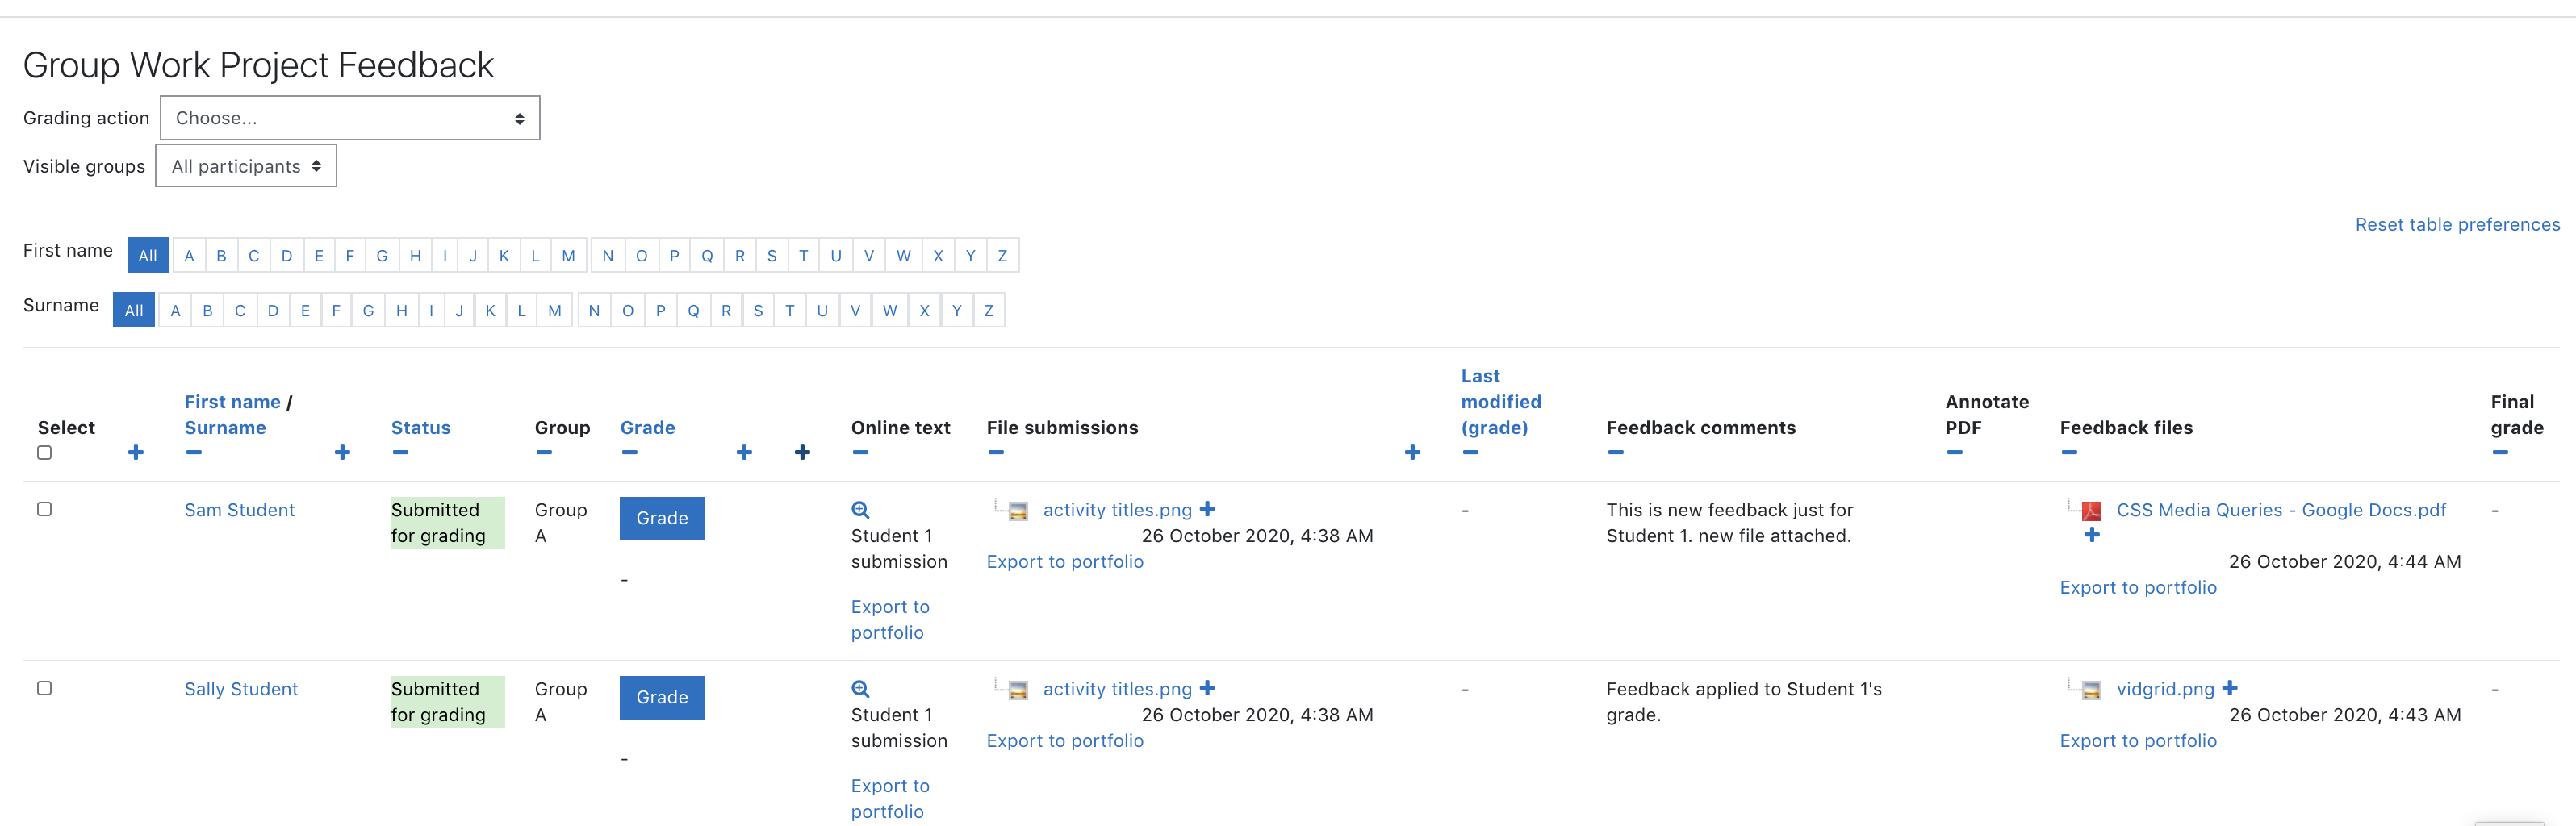Expand plus icon beside Sam's activity titles.png
This screenshot has height=826, width=2576.
pos(1207,509)
